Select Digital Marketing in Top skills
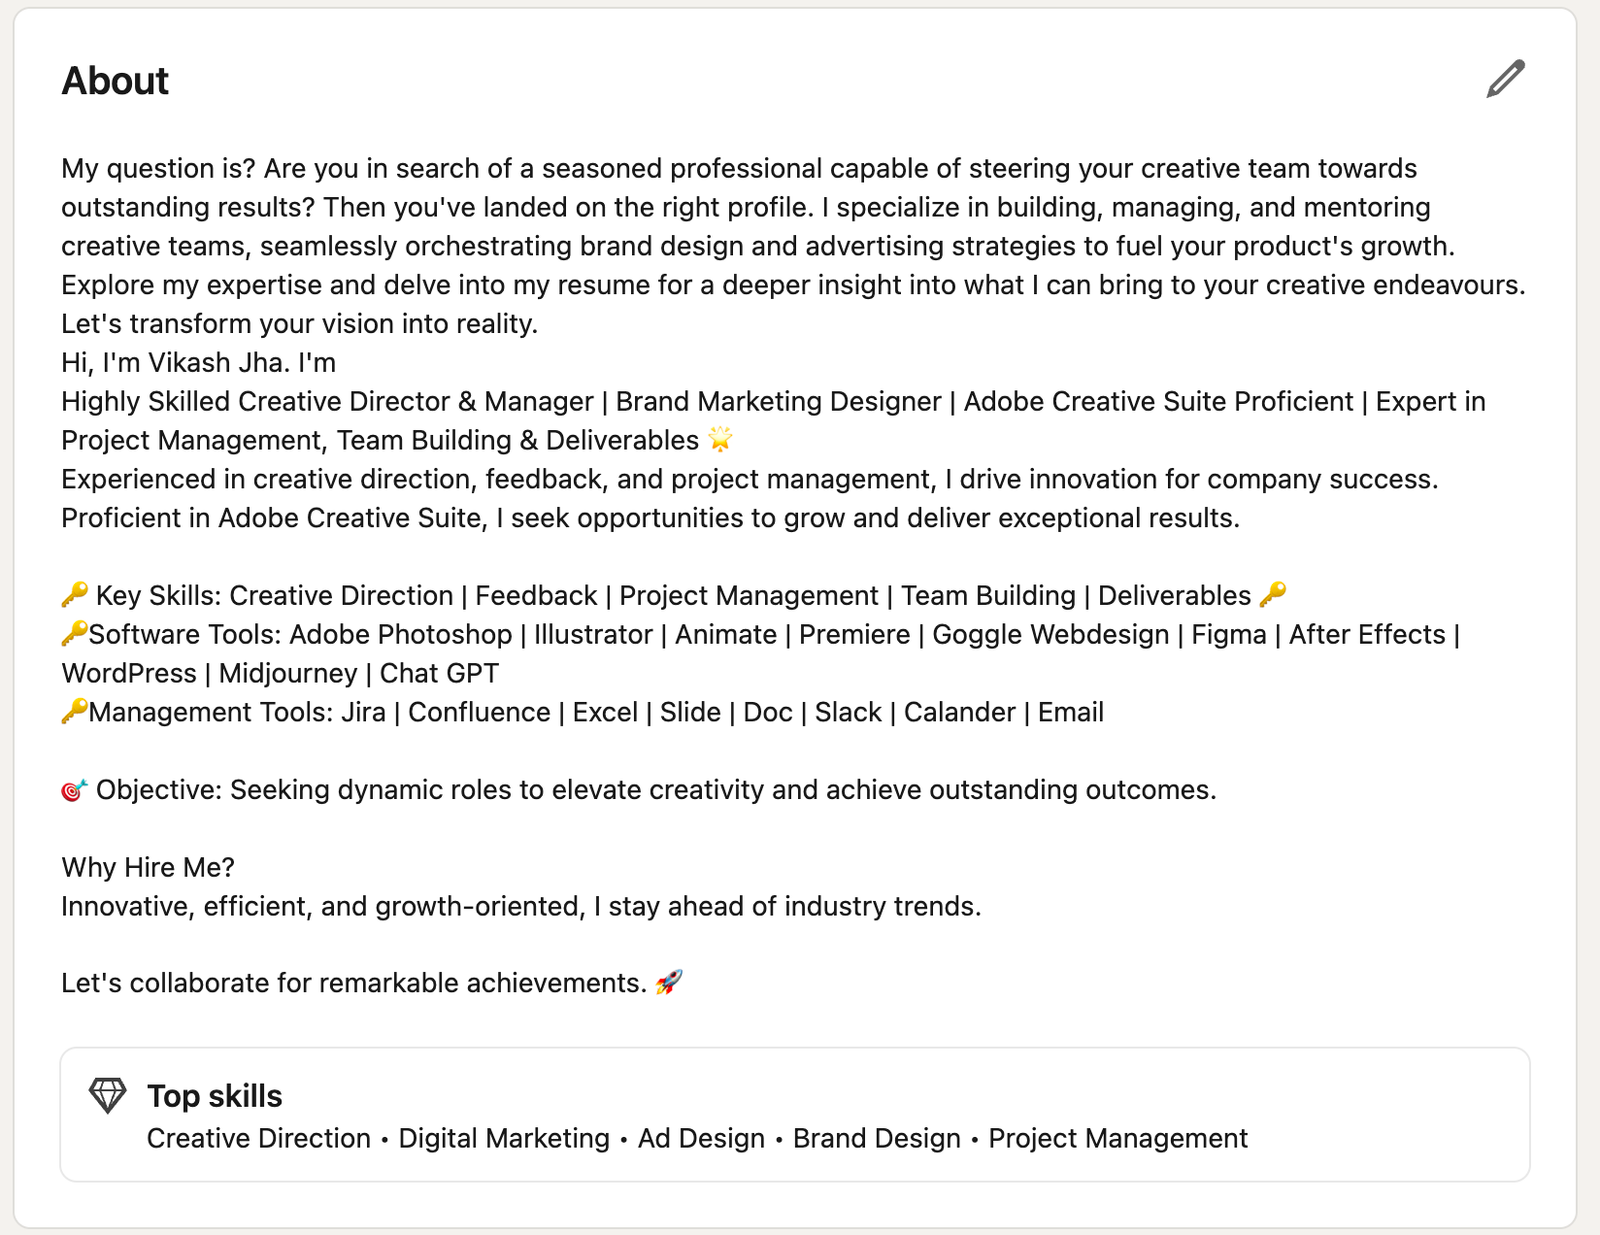 click(x=504, y=1139)
